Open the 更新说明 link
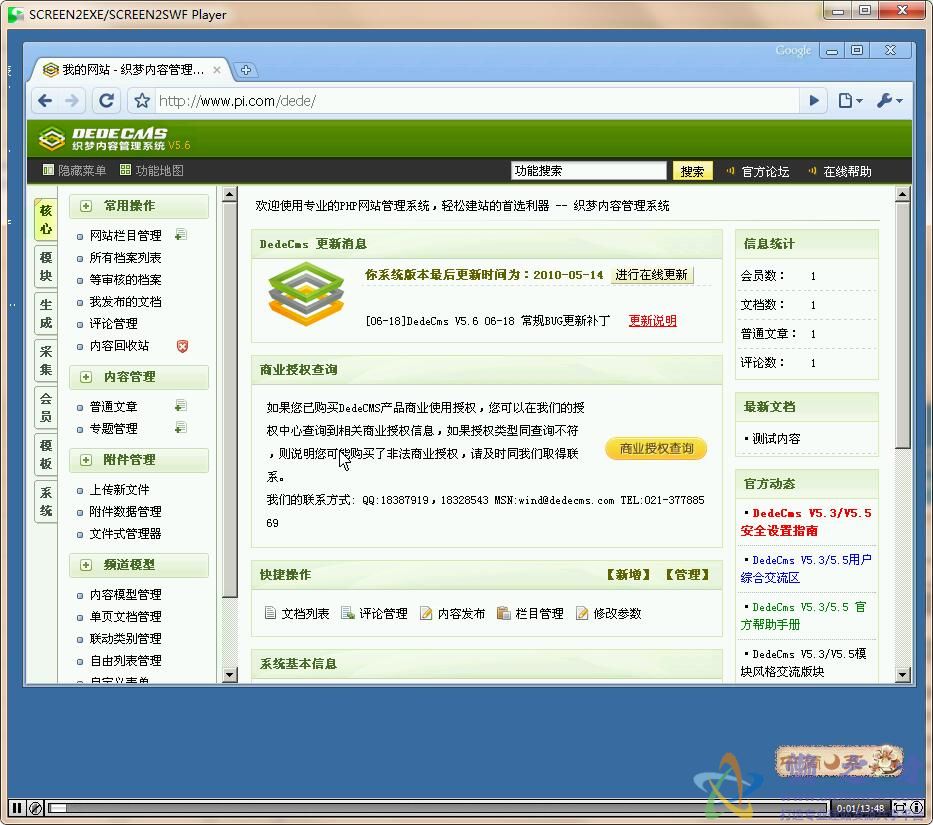Screen dimensions: 933x825 (x=652, y=321)
